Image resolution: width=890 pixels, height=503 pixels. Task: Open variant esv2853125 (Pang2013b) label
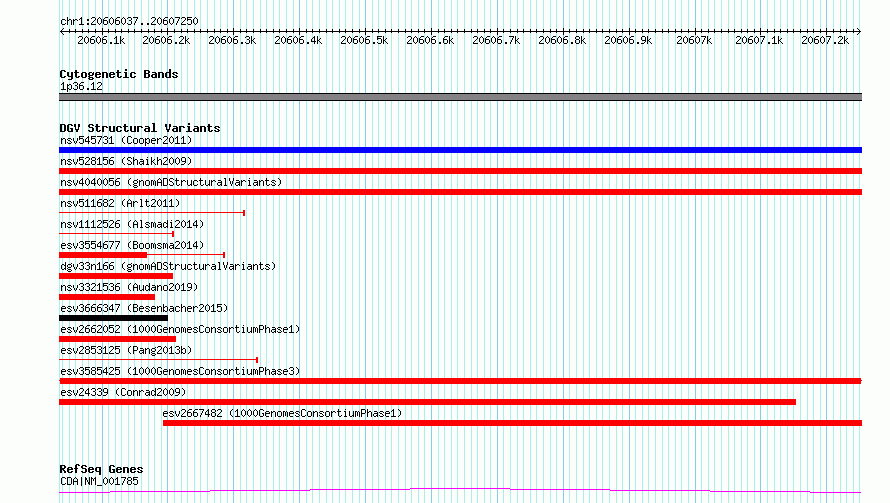126,350
